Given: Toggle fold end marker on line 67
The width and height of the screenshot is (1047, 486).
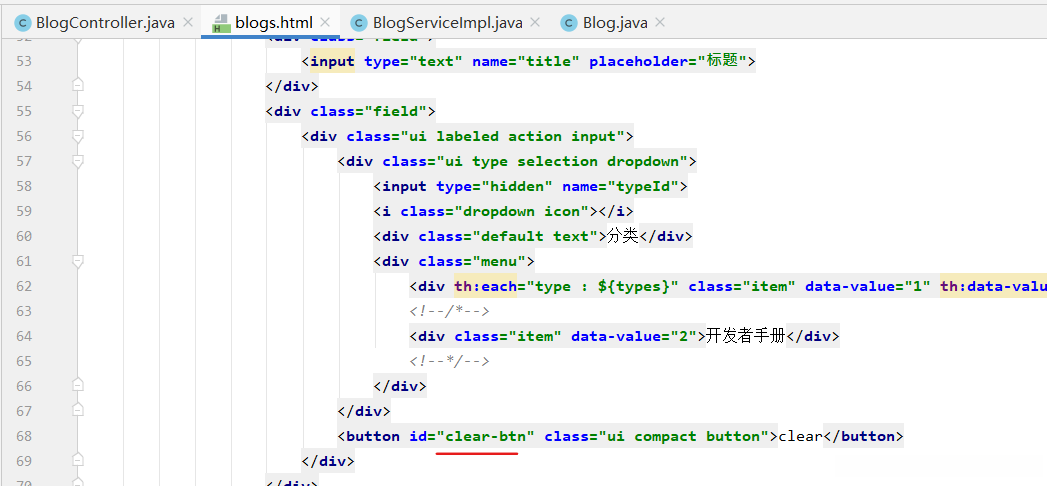Looking at the screenshot, I should click(x=78, y=411).
